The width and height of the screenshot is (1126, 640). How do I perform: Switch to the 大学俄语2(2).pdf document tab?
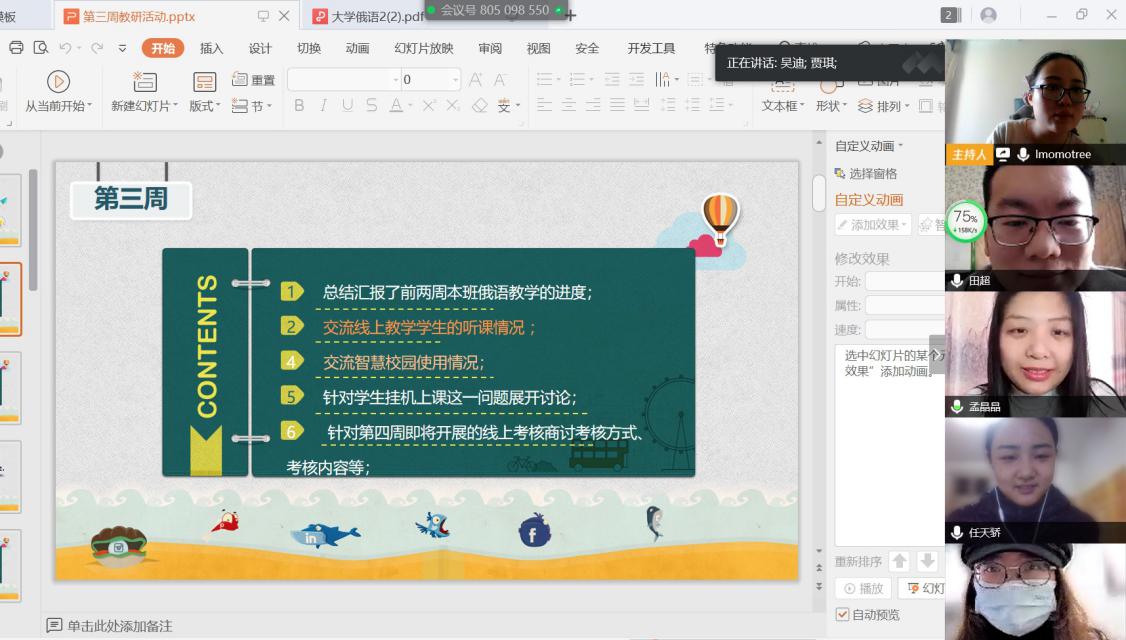[x=370, y=16]
